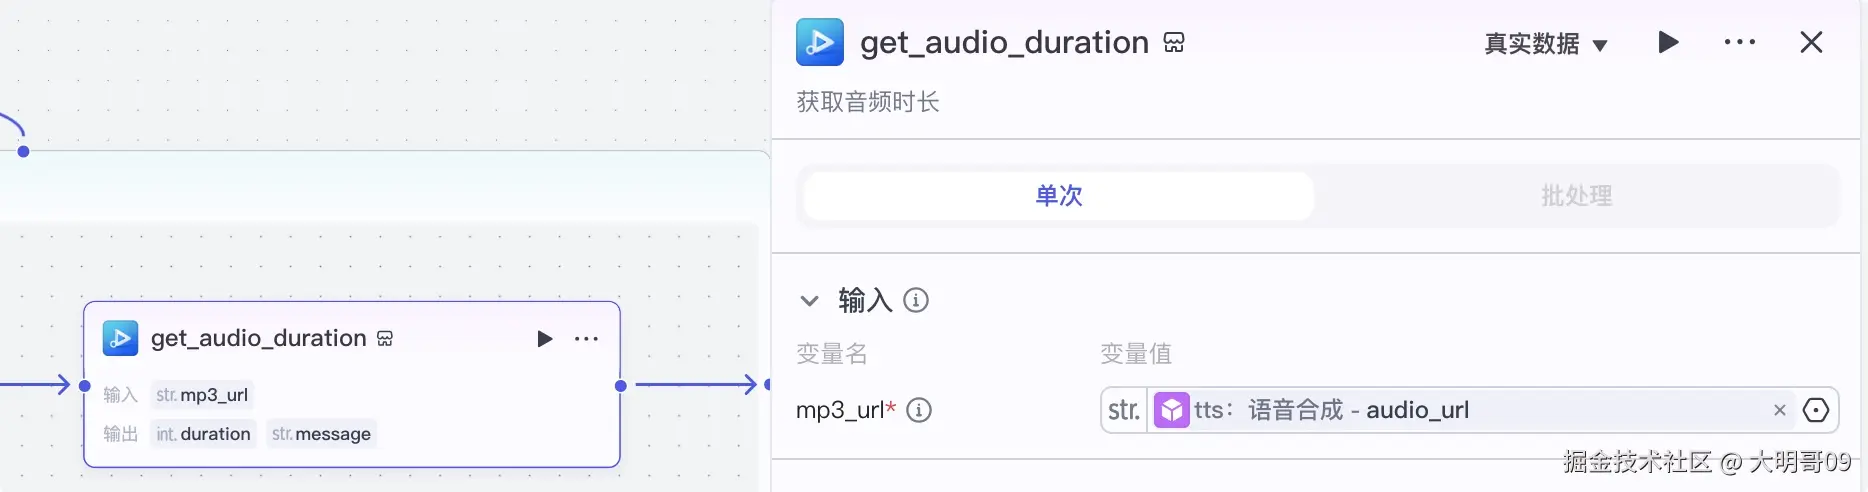Image resolution: width=1868 pixels, height=492 pixels.
Task: Close the get_audio_duration settings panel
Action: pyautogui.click(x=1811, y=42)
